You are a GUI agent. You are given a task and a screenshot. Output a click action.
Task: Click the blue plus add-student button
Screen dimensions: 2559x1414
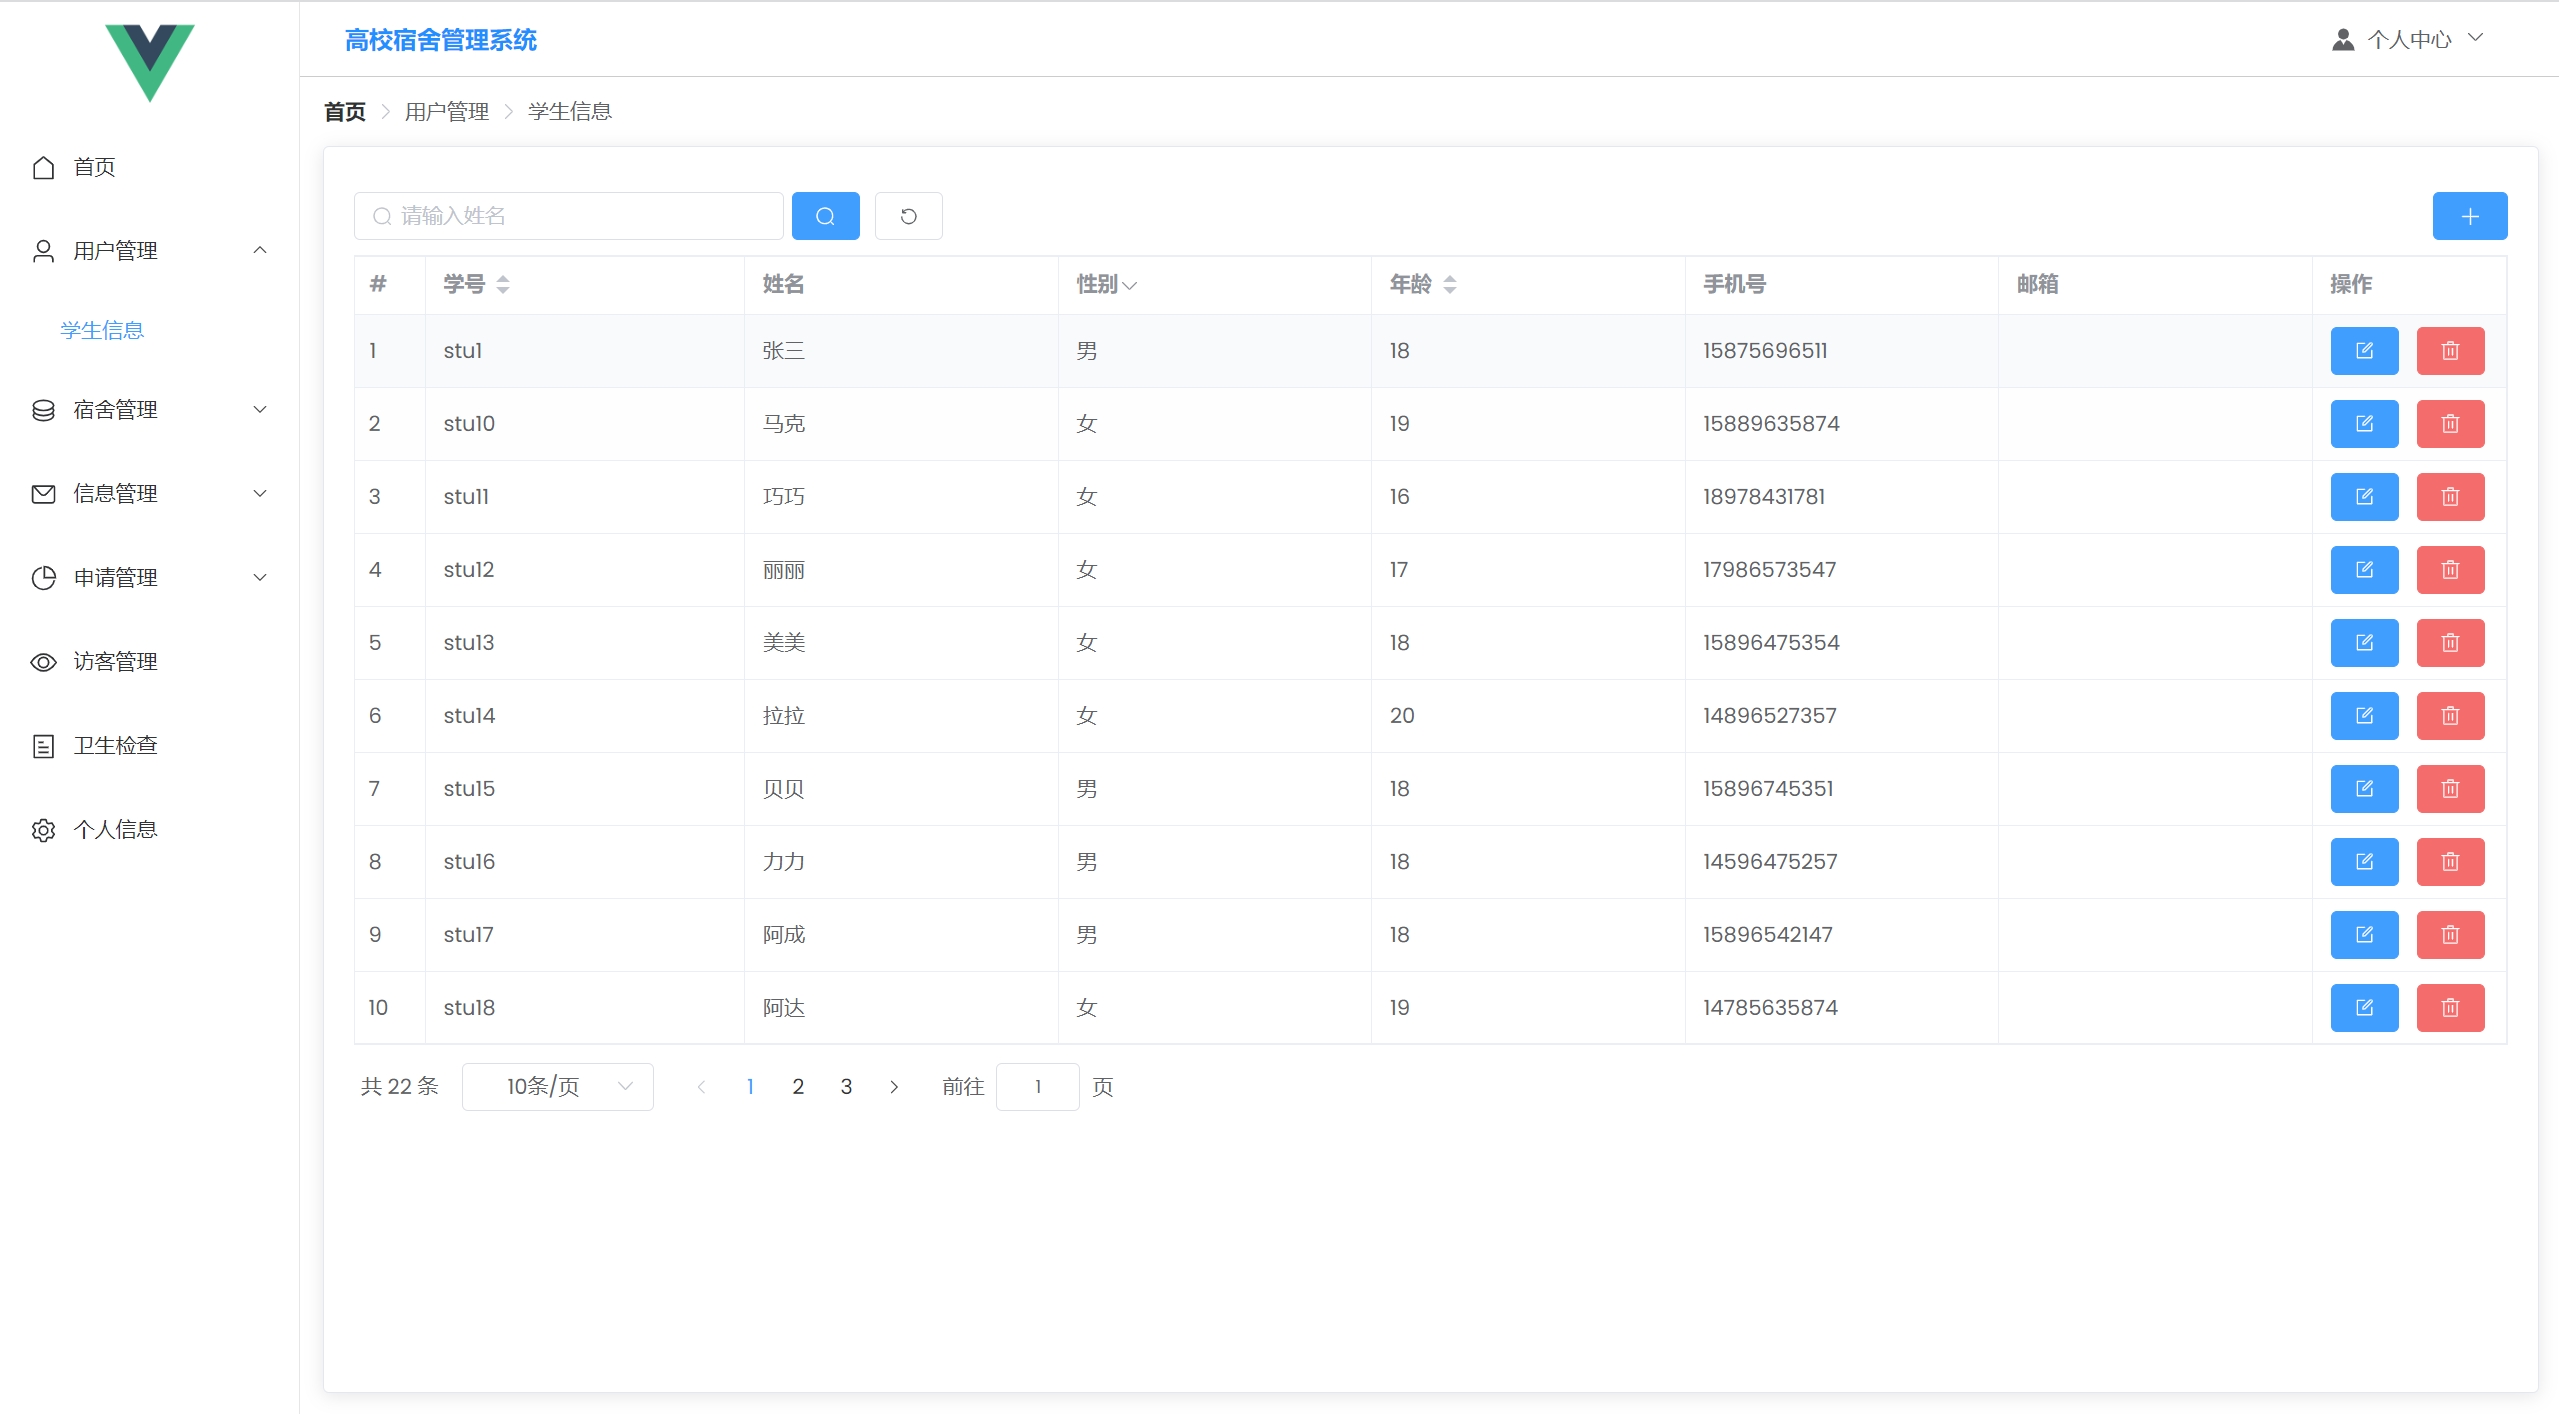(x=2469, y=216)
